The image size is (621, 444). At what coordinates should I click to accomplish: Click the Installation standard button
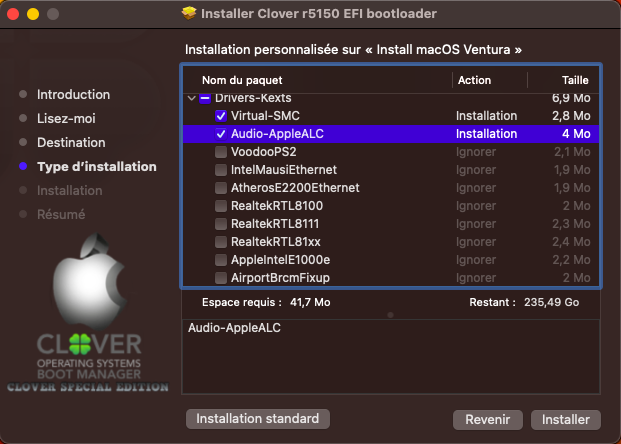pyautogui.click(x=258, y=419)
